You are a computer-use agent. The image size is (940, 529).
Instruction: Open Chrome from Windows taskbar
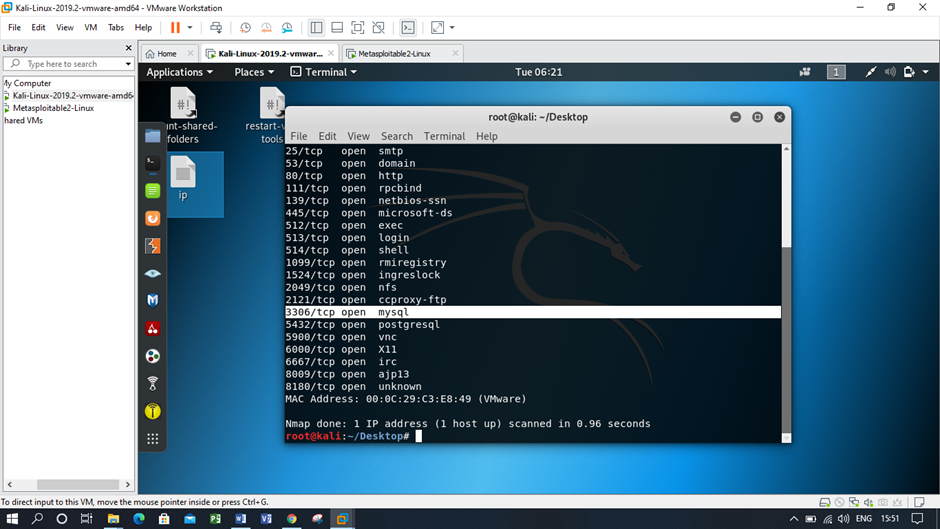(x=291, y=519)
